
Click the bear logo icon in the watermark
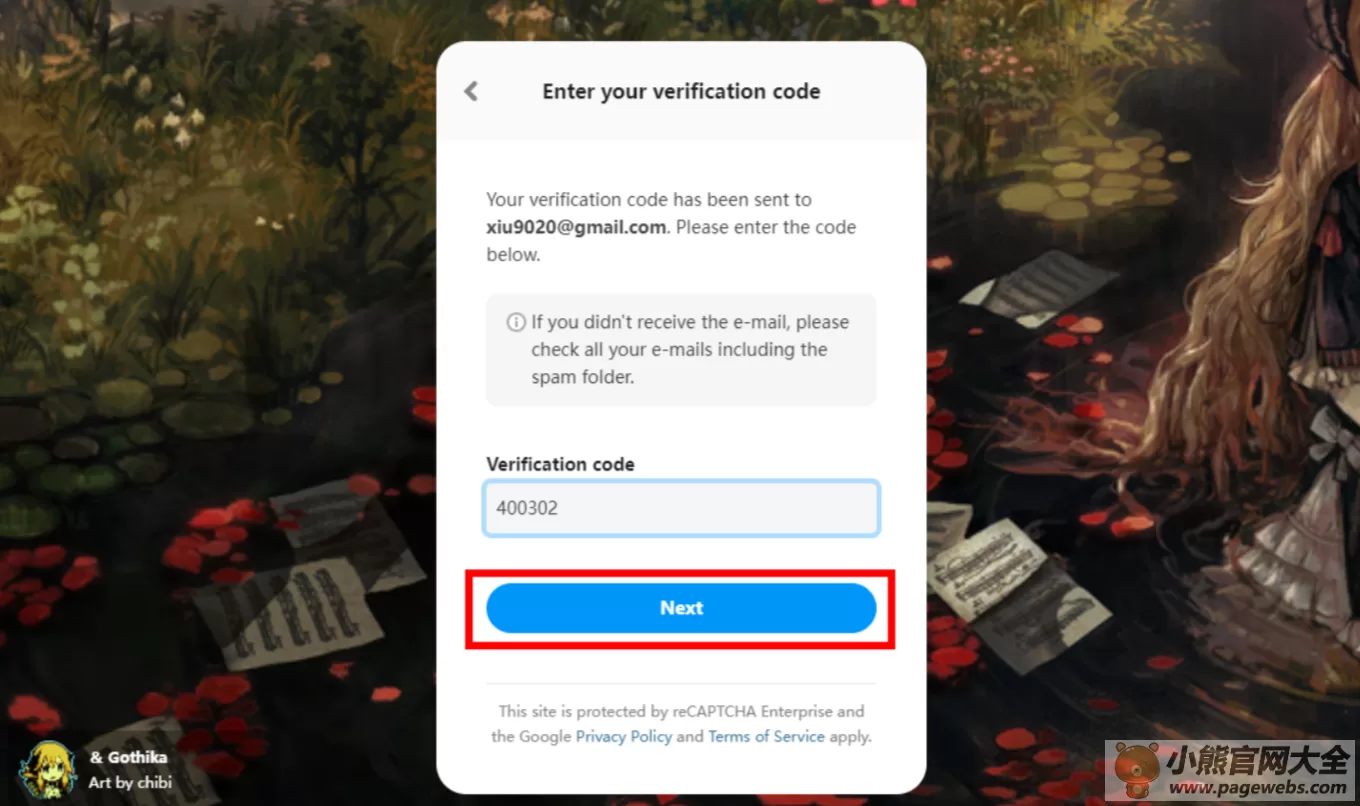(1135, 769)
